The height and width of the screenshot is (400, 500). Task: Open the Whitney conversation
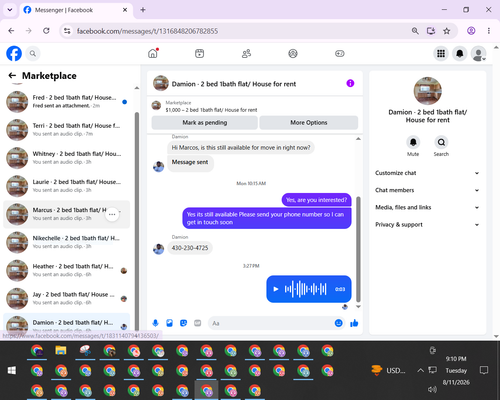[67, 158]
